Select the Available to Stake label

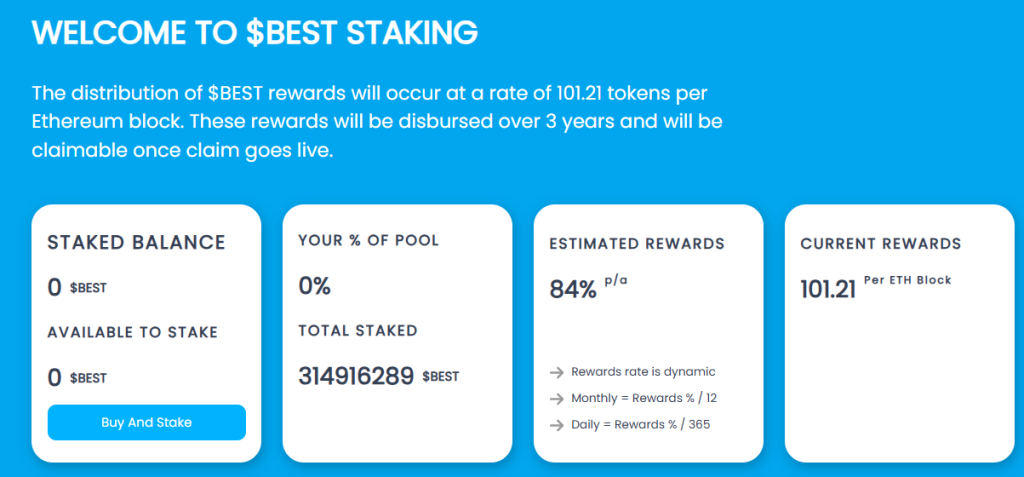point(132,332)
